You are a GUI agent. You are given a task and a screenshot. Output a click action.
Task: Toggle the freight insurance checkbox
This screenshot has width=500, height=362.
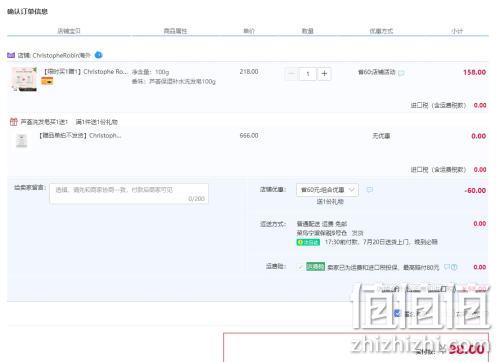(300, 267)
